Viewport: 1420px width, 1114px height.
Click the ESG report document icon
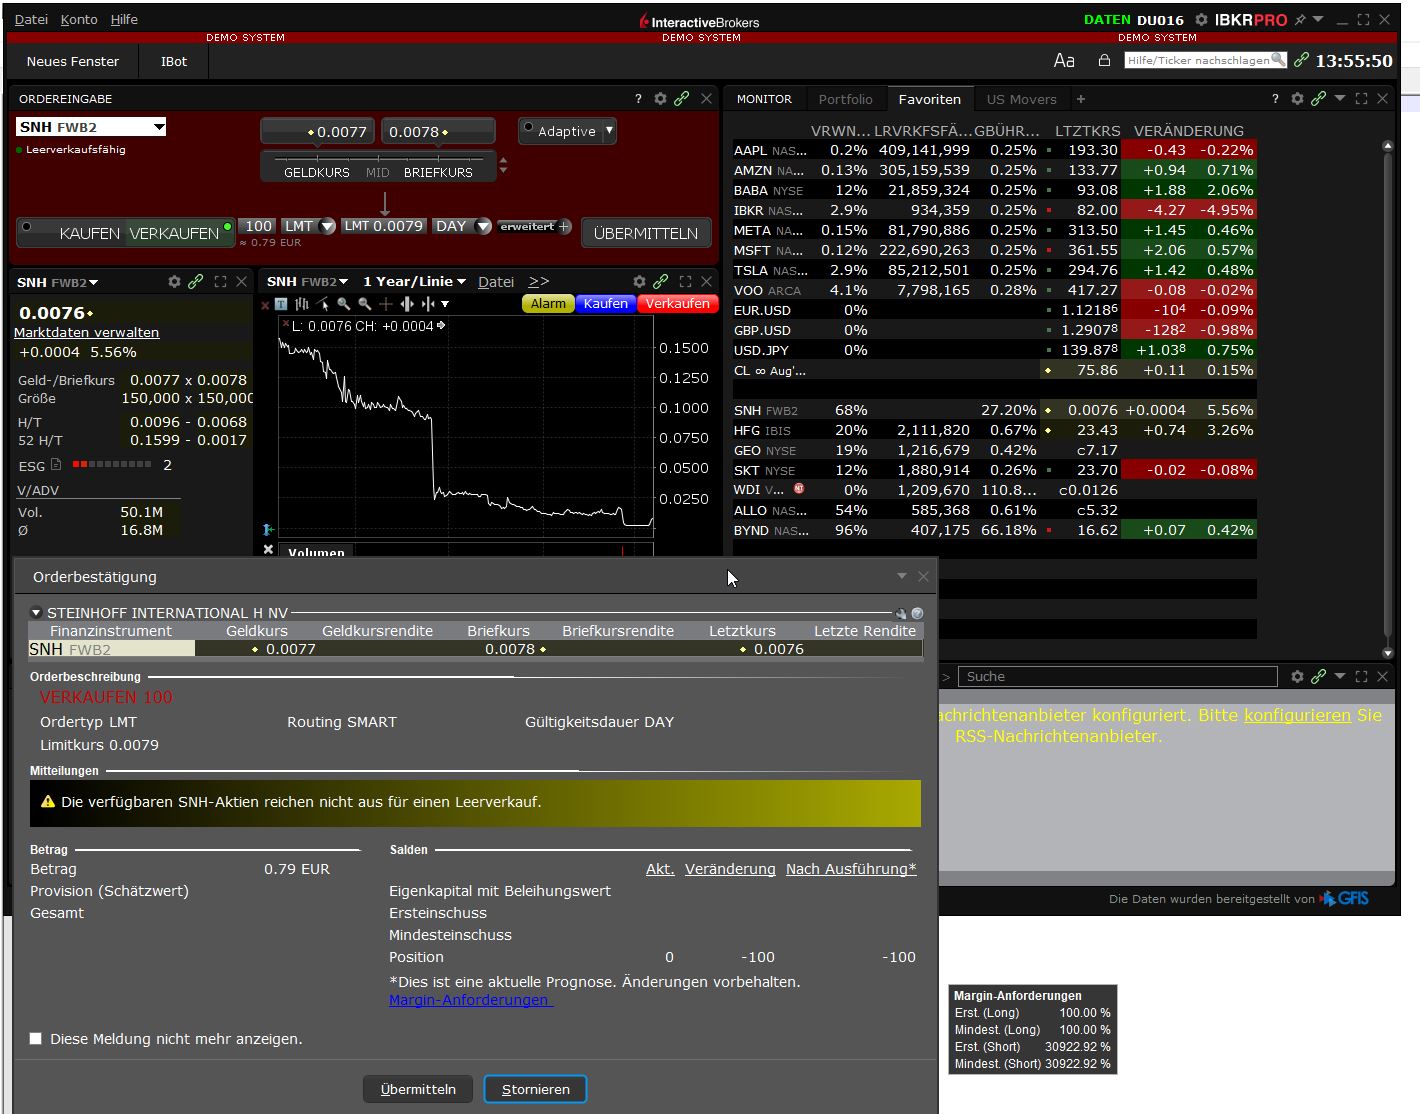[x=56, y=465]
